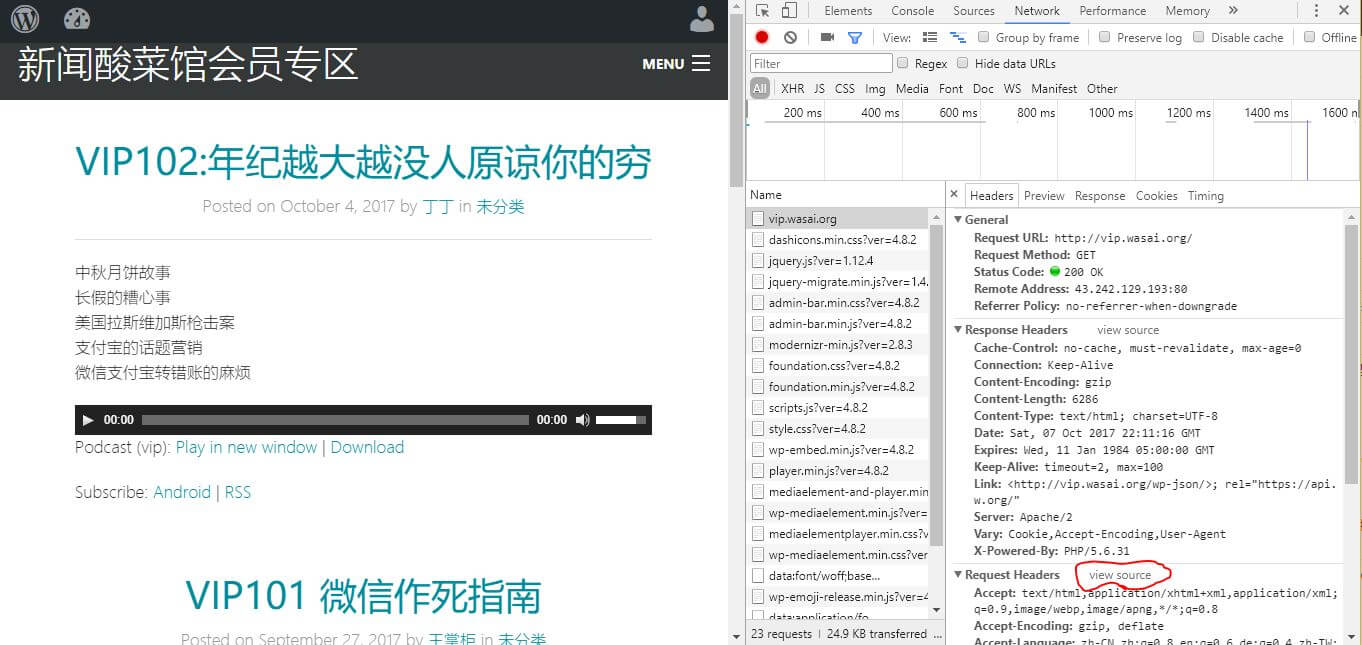The image size is (1362, 645).
Task: Stop recording network log with red button
Action: [762, 37]
